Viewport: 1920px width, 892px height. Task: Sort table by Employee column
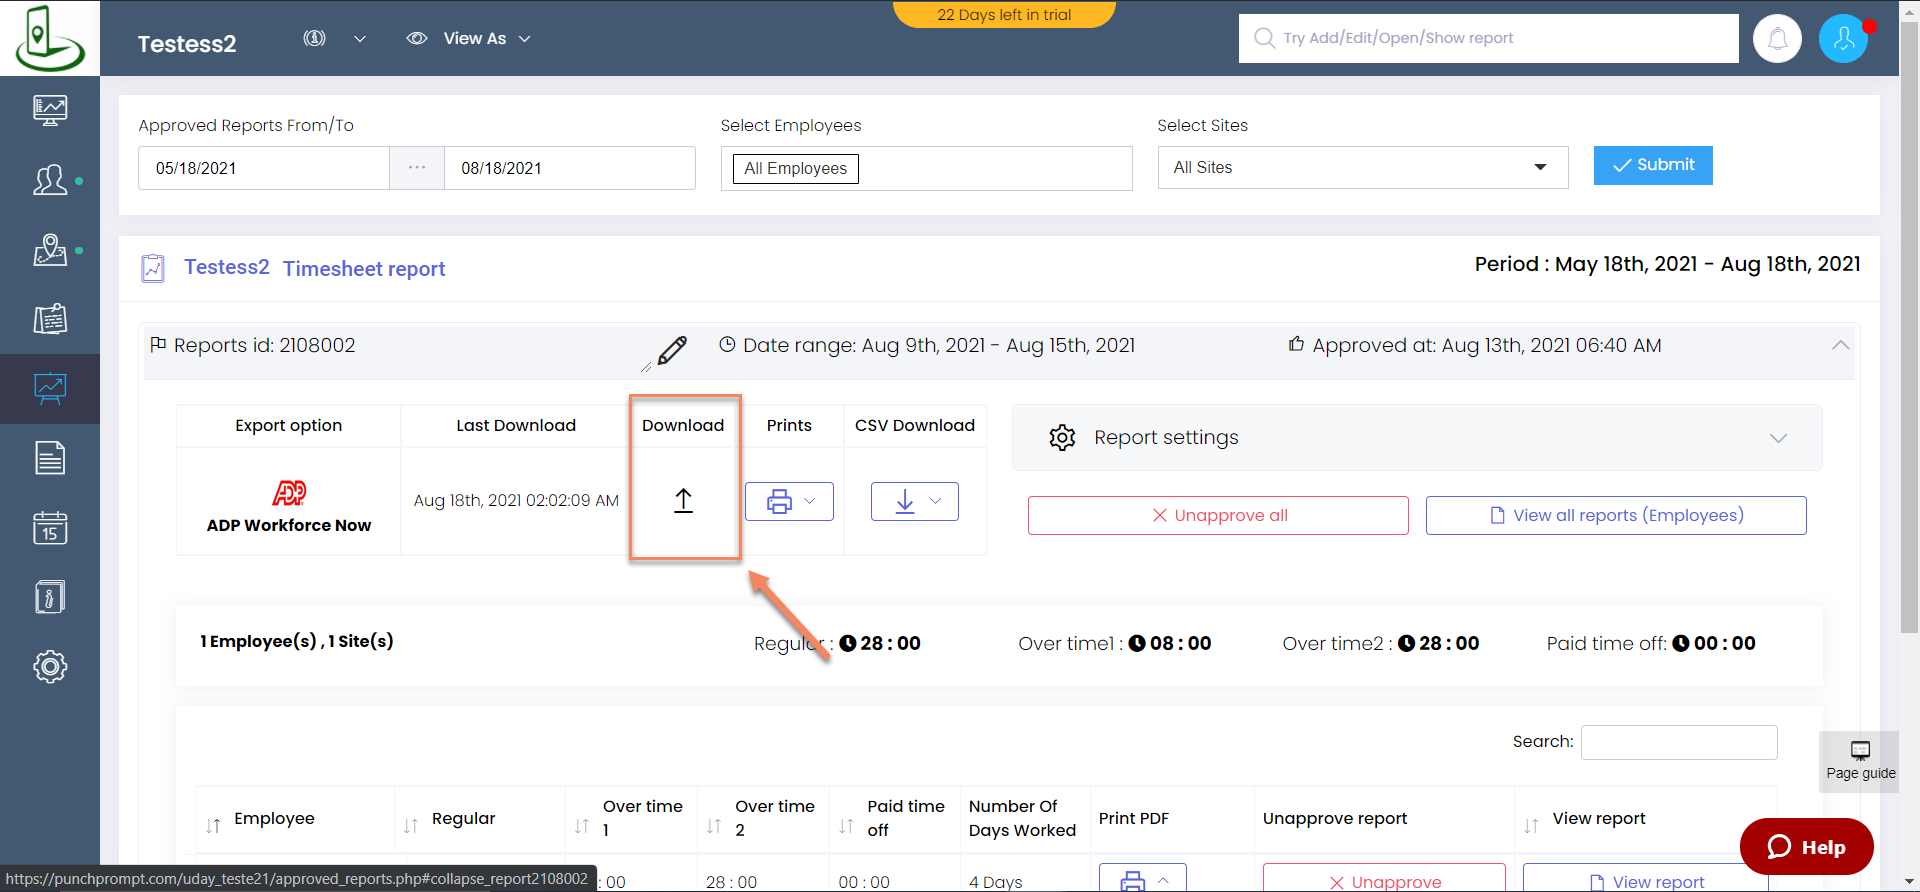point(274,819)
